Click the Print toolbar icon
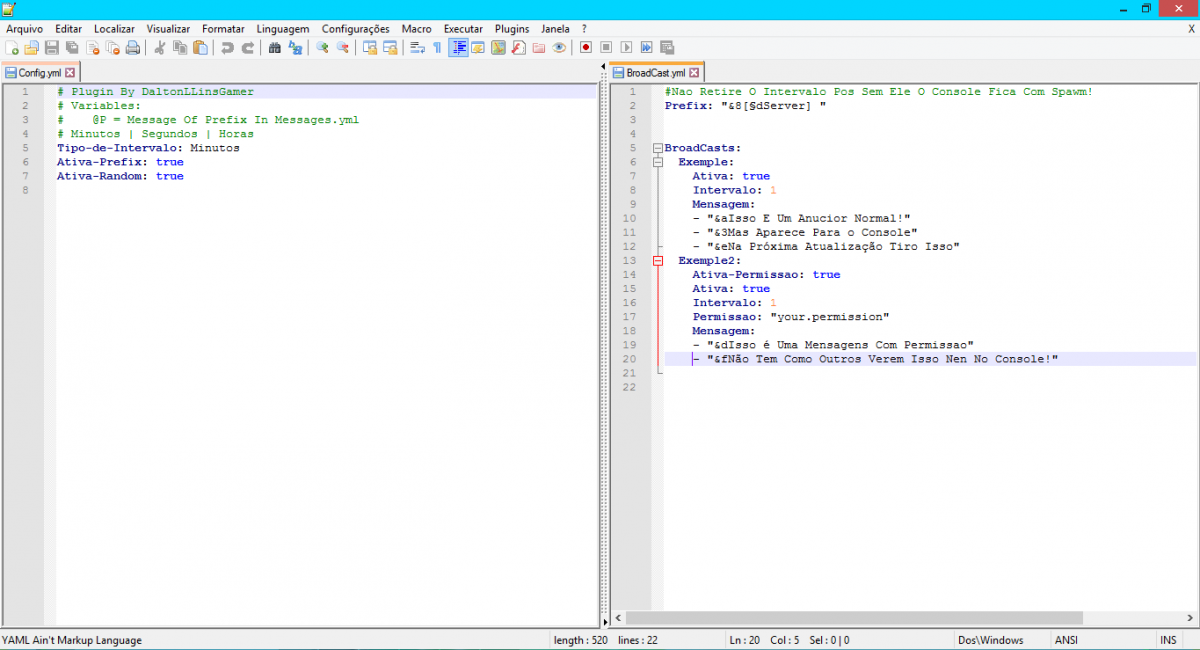1200x650 pixels. tap(132, 47)
